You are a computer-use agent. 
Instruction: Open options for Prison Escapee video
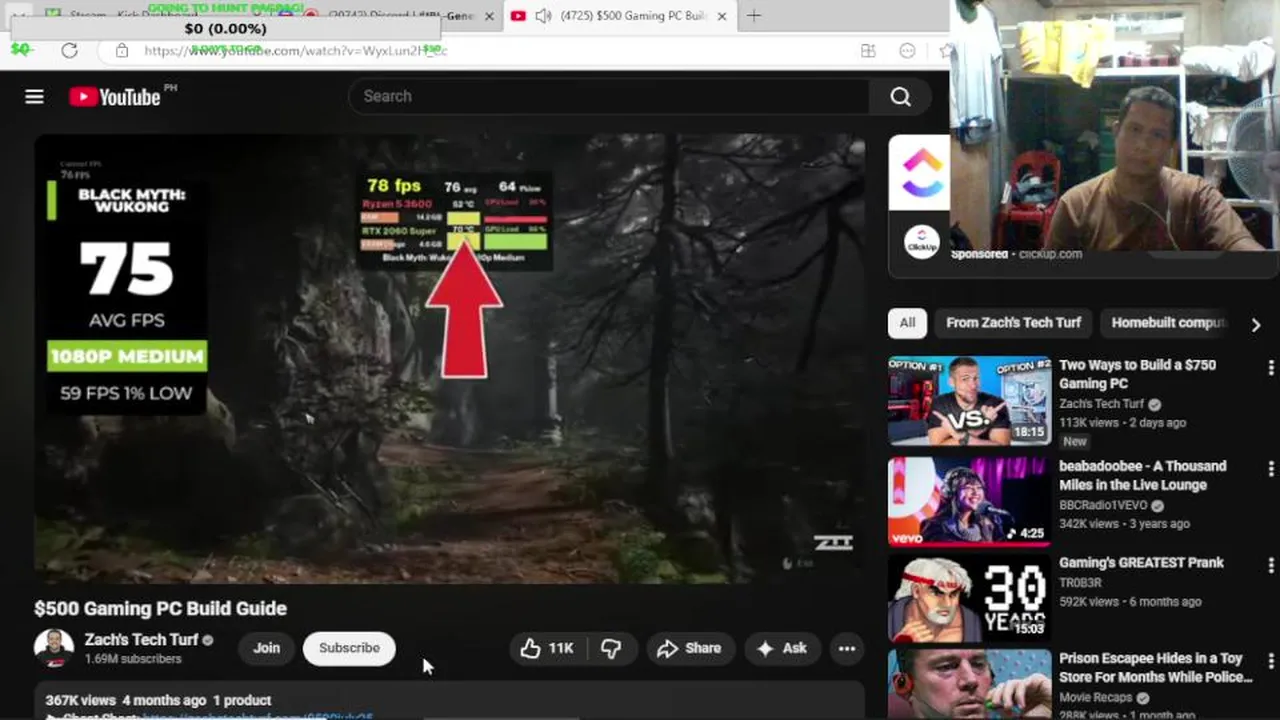1271,662
